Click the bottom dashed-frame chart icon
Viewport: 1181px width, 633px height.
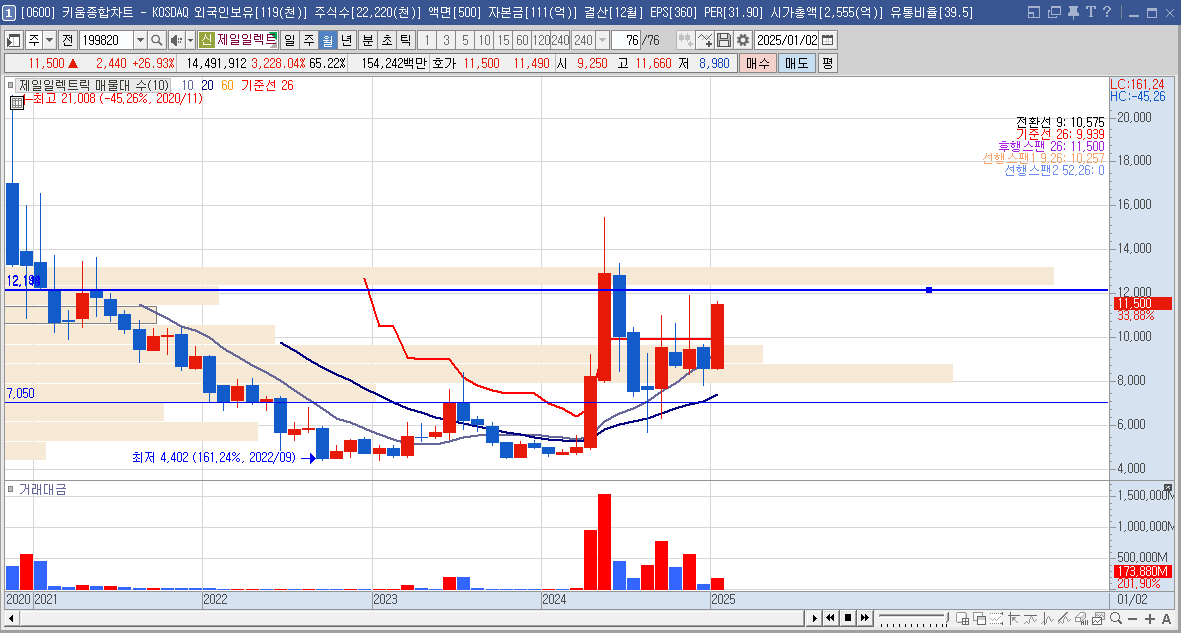tap(996, 618)
